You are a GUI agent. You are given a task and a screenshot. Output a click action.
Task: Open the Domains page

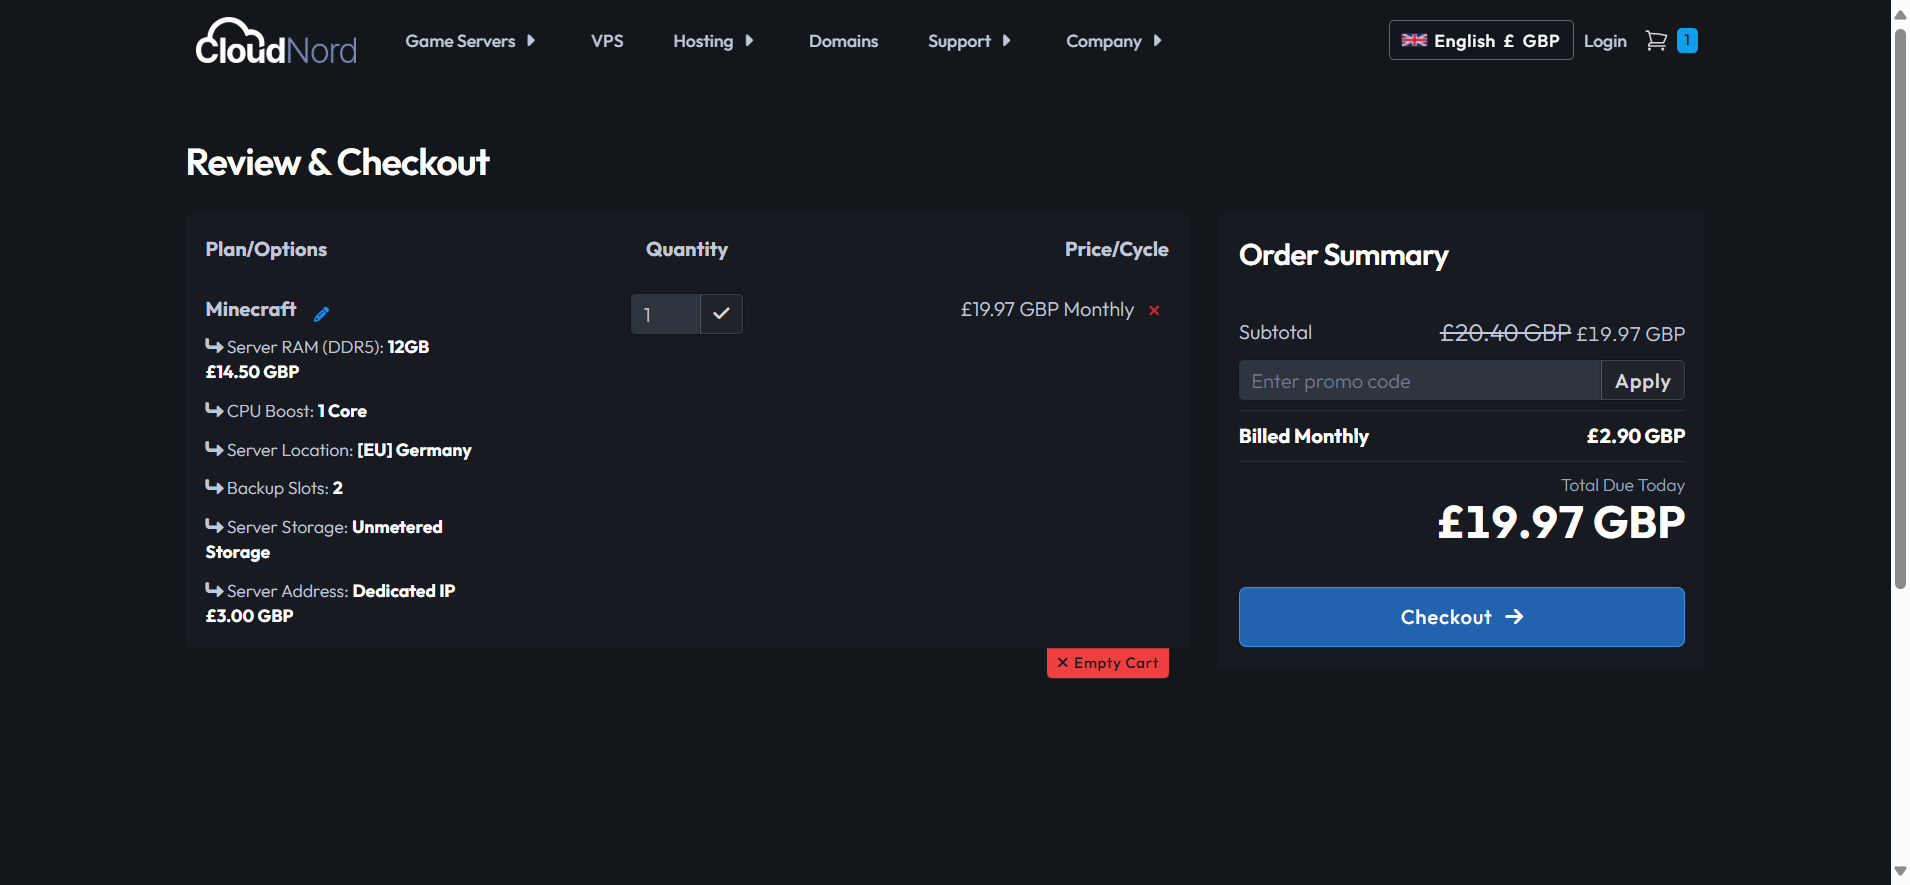pos(843,41)
